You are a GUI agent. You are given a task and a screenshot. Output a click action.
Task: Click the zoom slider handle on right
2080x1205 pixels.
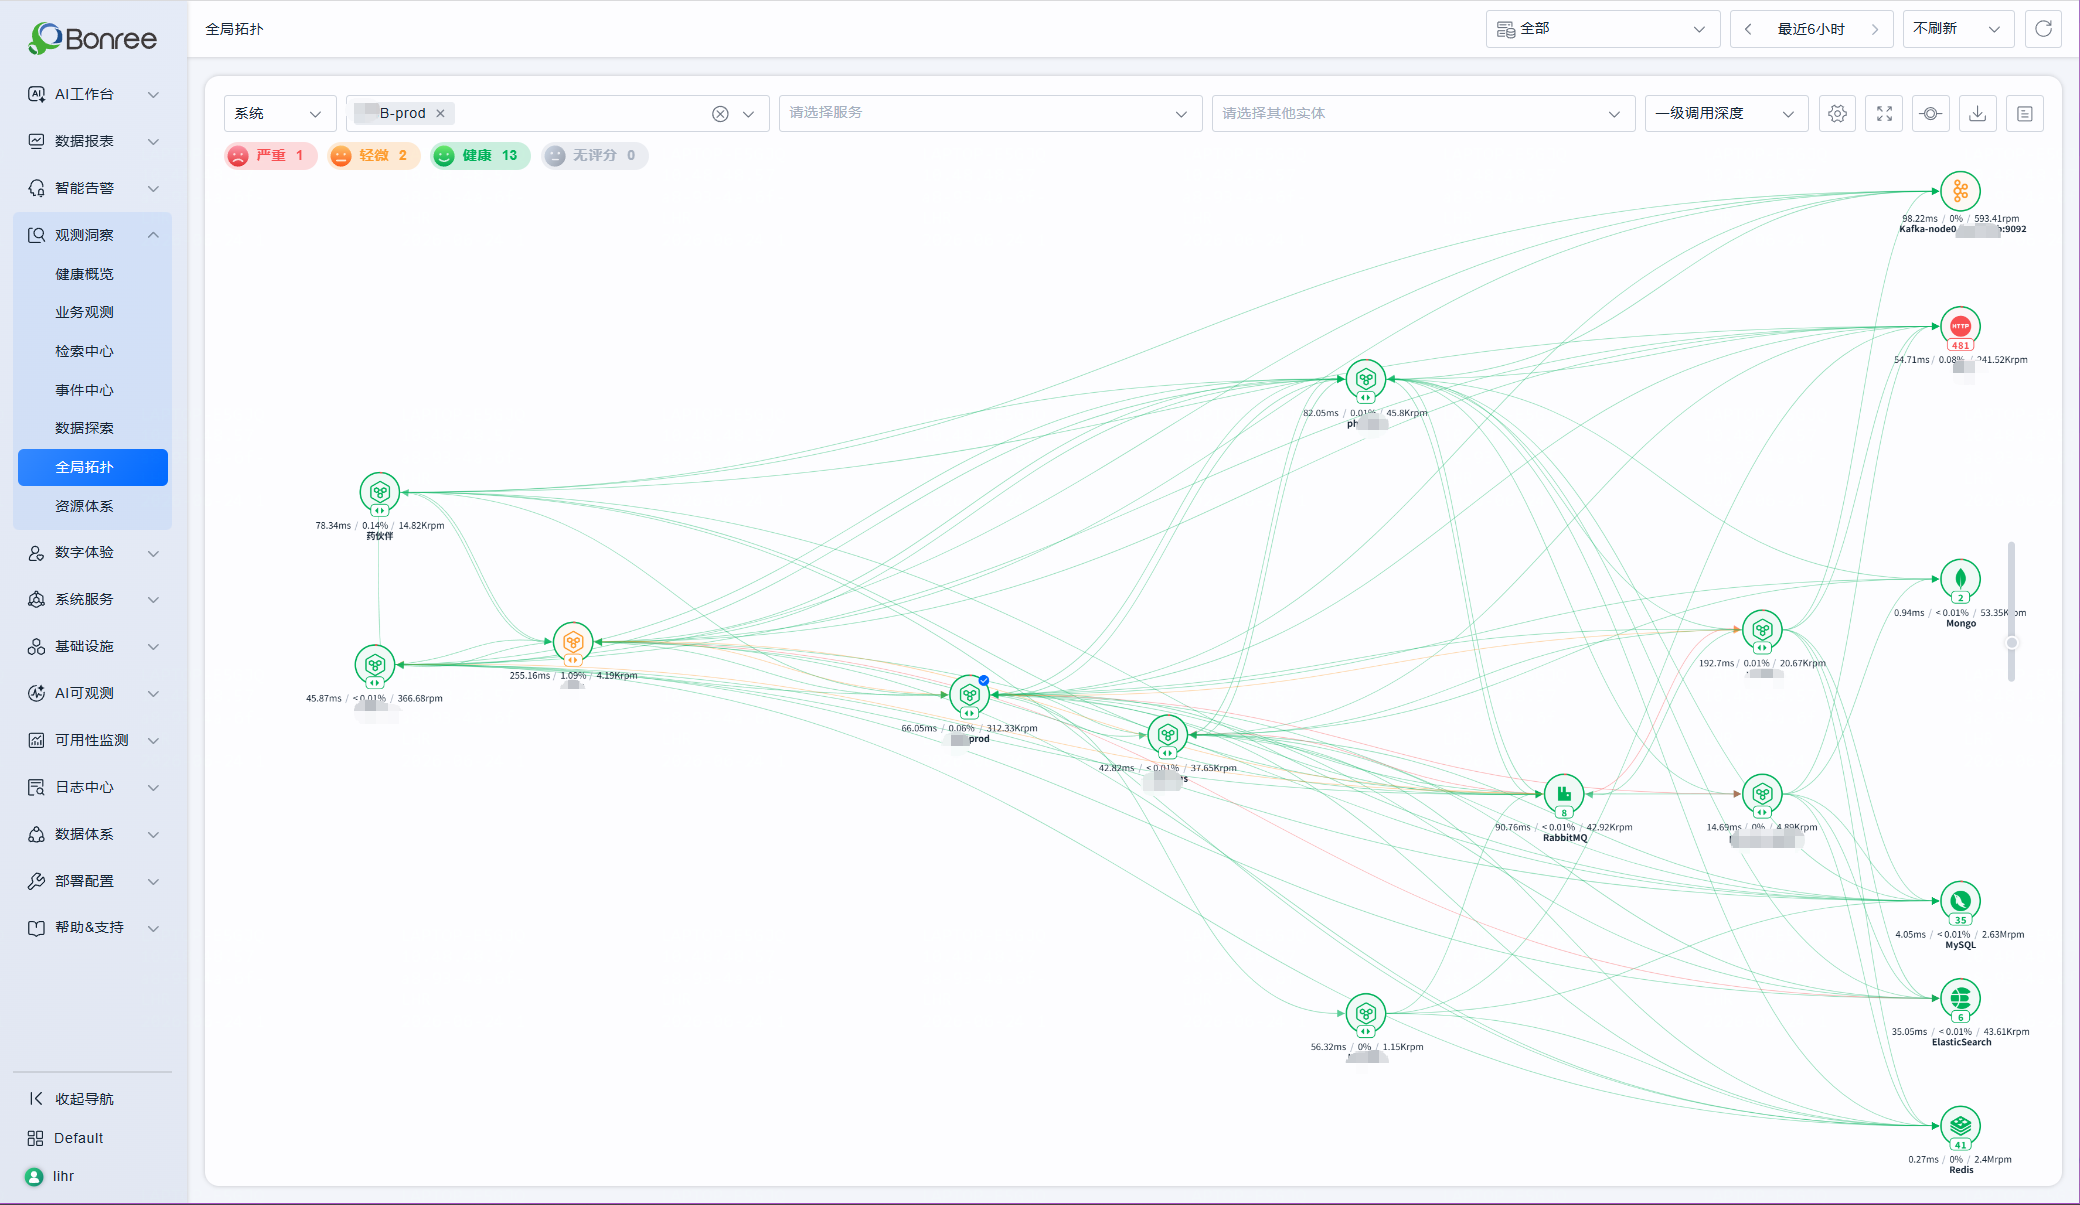[2012, 643]
